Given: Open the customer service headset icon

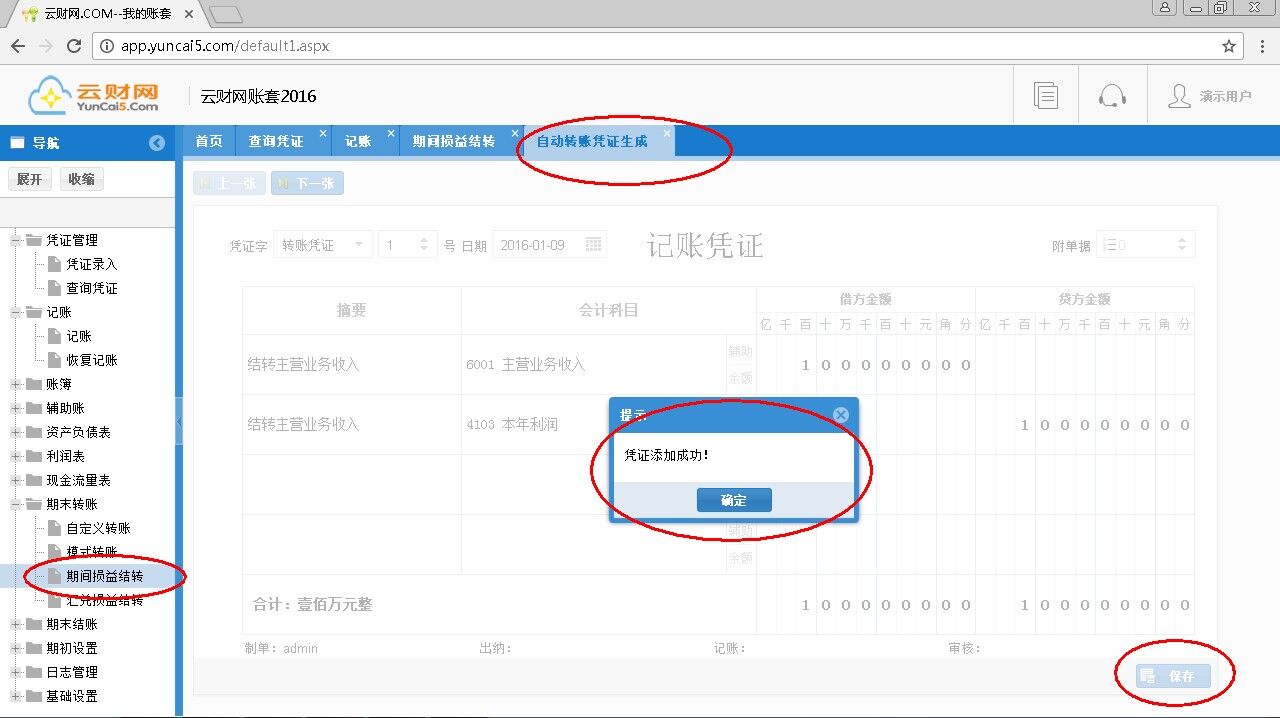Looking at the screenshot, I should point(1112,96).
